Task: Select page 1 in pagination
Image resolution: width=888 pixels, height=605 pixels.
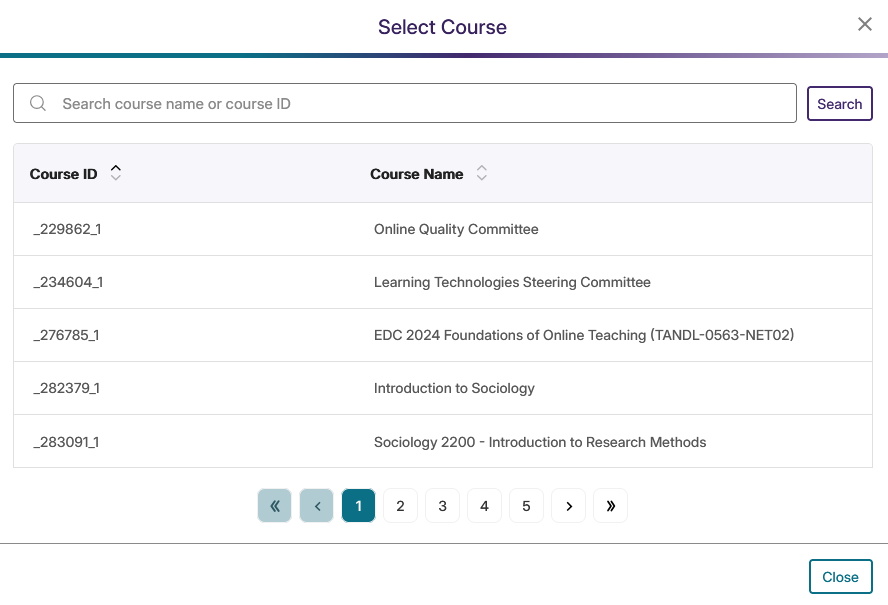Action: (x=358, y=505)
